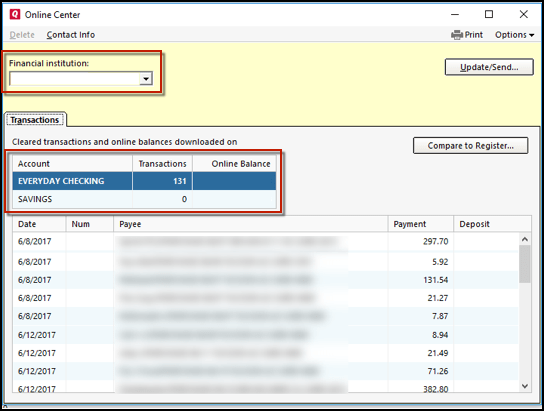Viewport: 544px width, 411px height.
Task: Select the SAVINGS account row
Action: [144, 199]
